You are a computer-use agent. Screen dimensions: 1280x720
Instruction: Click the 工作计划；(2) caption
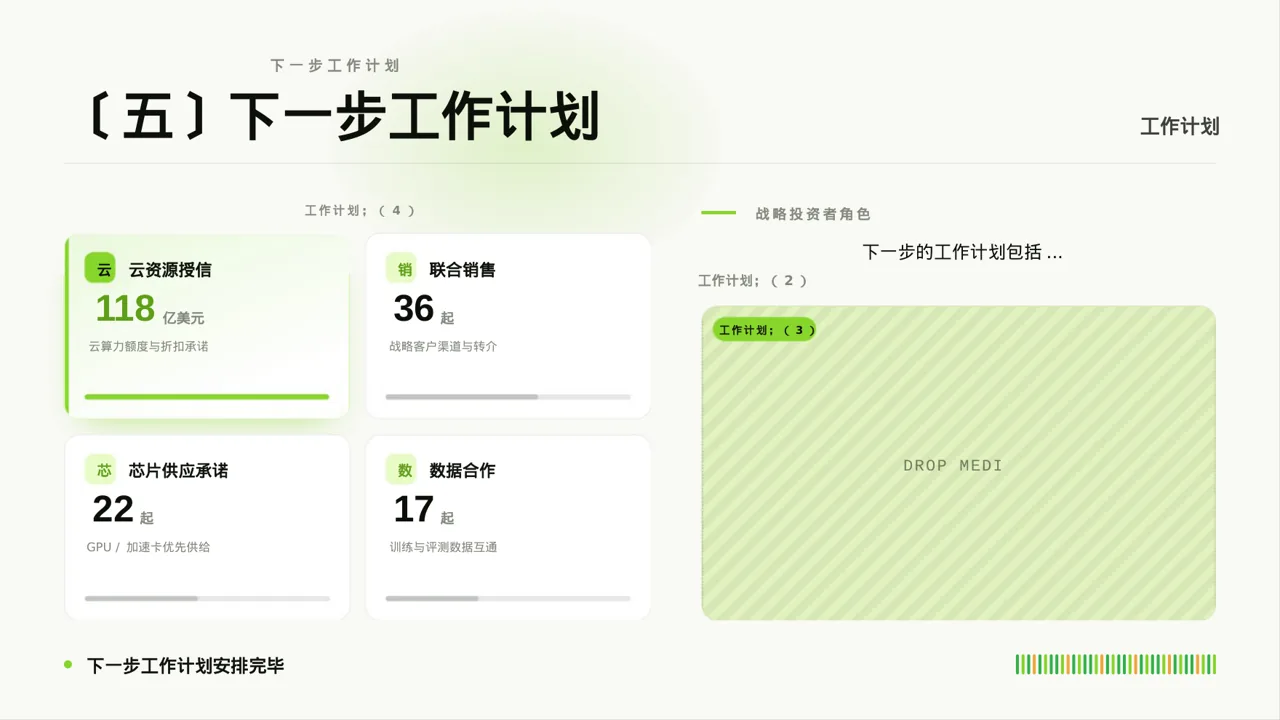tap(753, 281)
